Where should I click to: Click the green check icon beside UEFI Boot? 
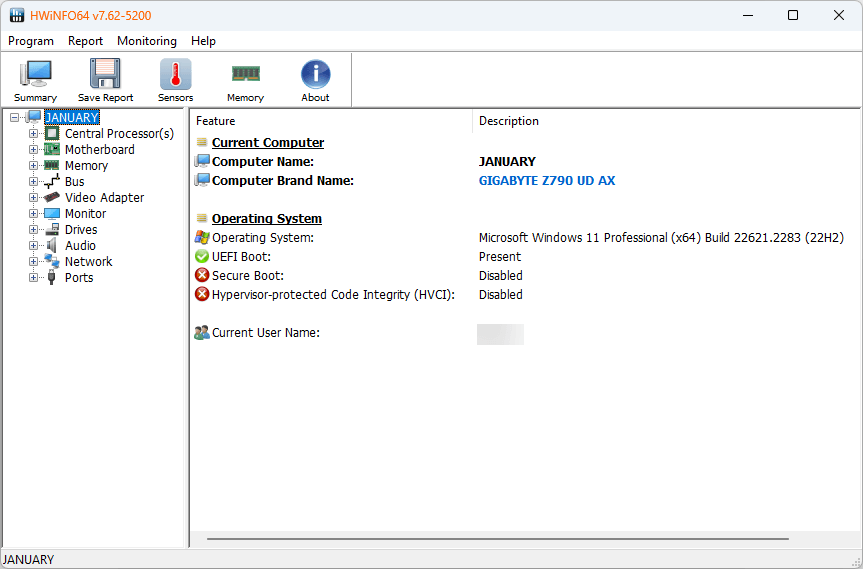(202, 256)
